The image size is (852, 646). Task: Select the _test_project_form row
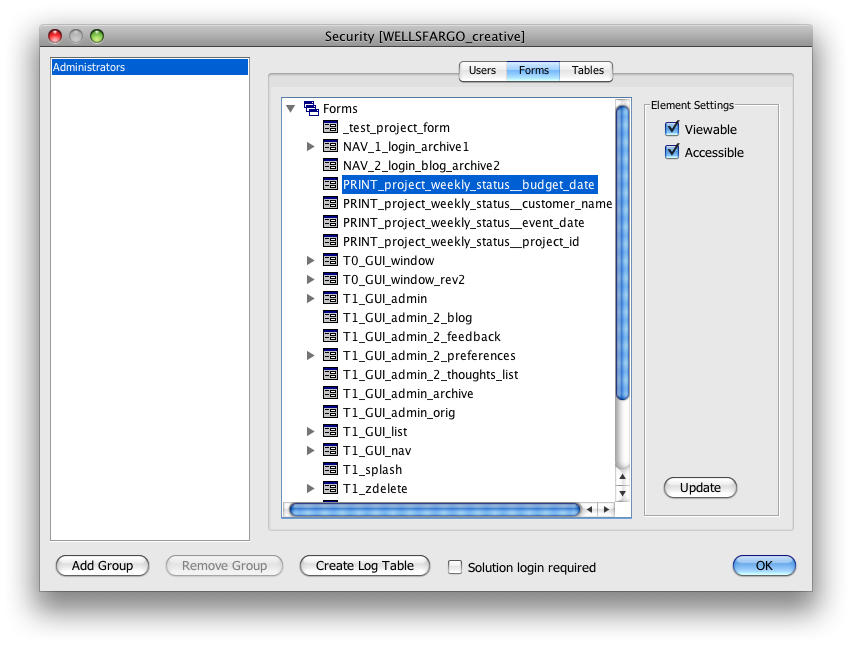(396, 127)
